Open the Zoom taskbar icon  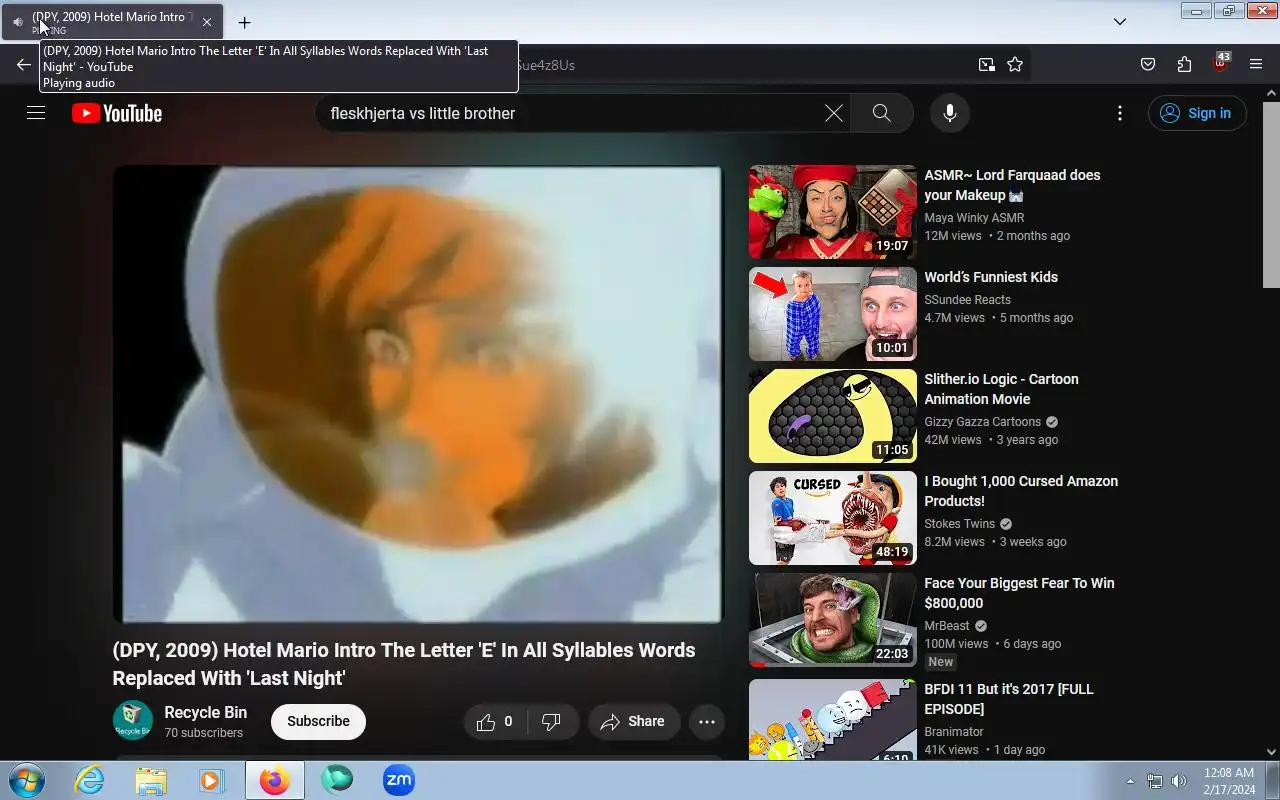[399, 780]
